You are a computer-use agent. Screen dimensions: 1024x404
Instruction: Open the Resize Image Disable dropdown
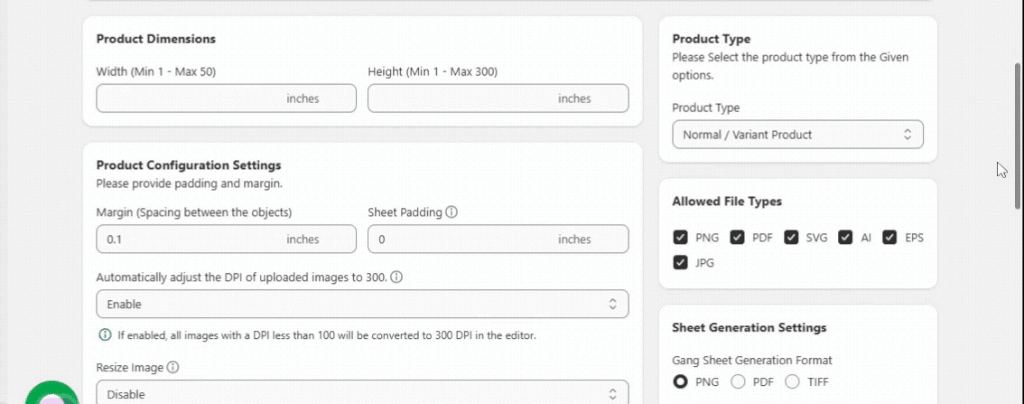pyautogui.click(x=362, y=393)
